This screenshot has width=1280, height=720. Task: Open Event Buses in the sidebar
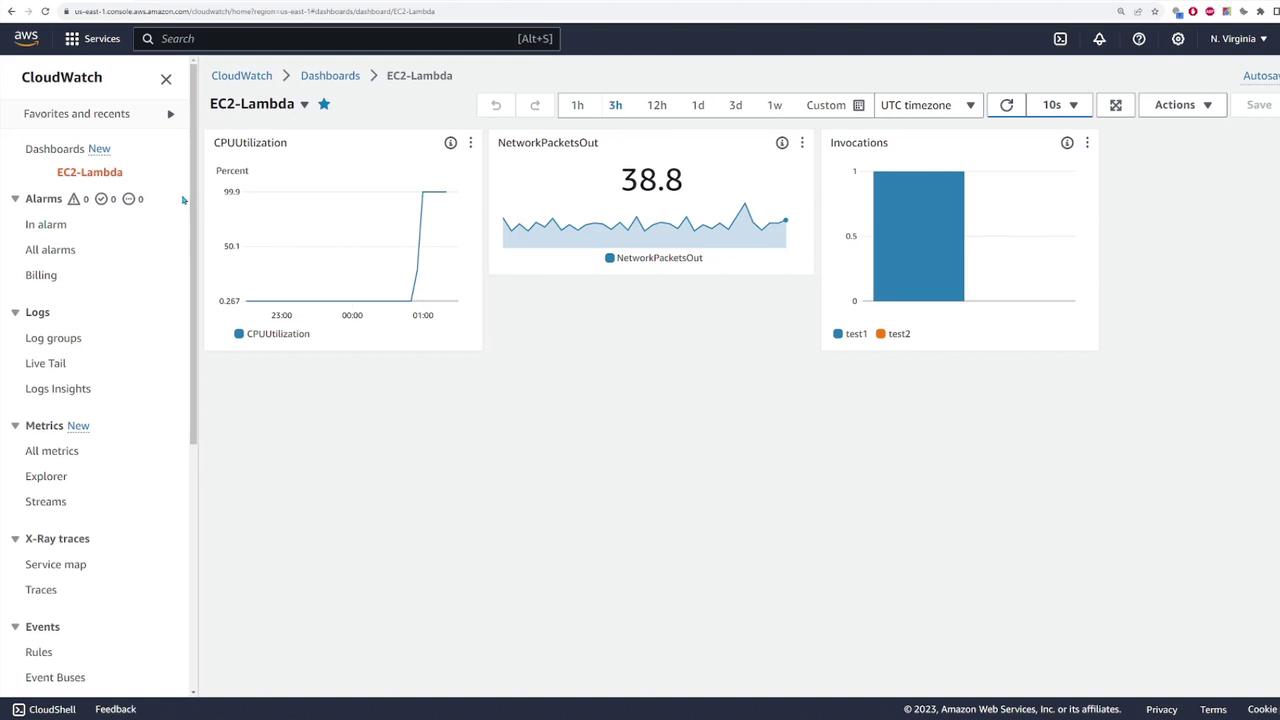click(55, 678)
